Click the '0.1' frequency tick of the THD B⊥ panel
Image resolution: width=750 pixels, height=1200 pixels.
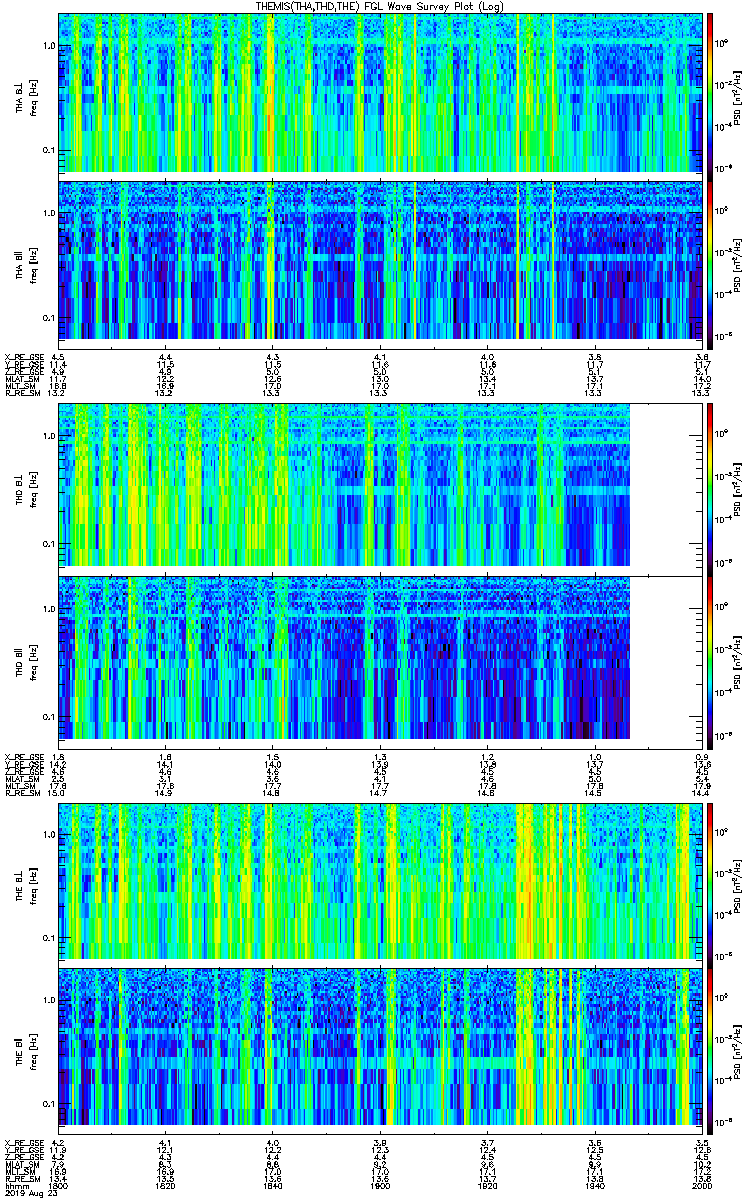[x=49, y=545]
